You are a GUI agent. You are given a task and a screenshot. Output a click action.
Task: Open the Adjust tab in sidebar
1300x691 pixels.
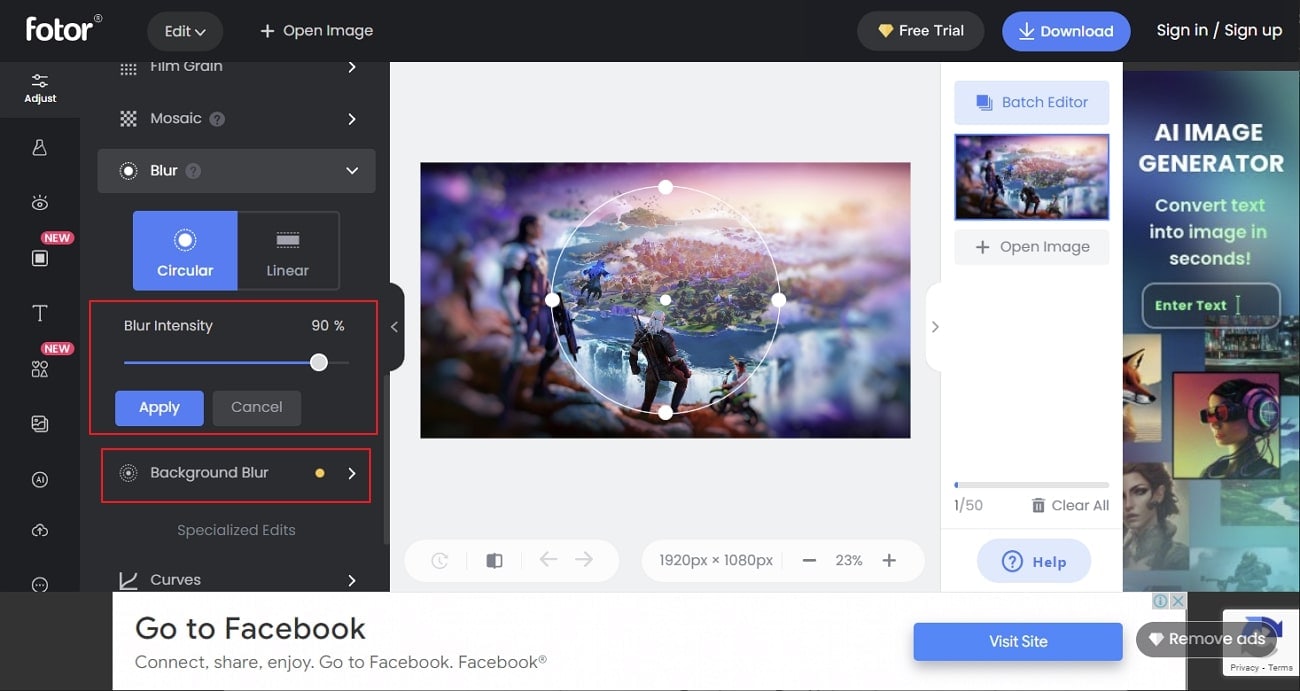coord(40,88)
